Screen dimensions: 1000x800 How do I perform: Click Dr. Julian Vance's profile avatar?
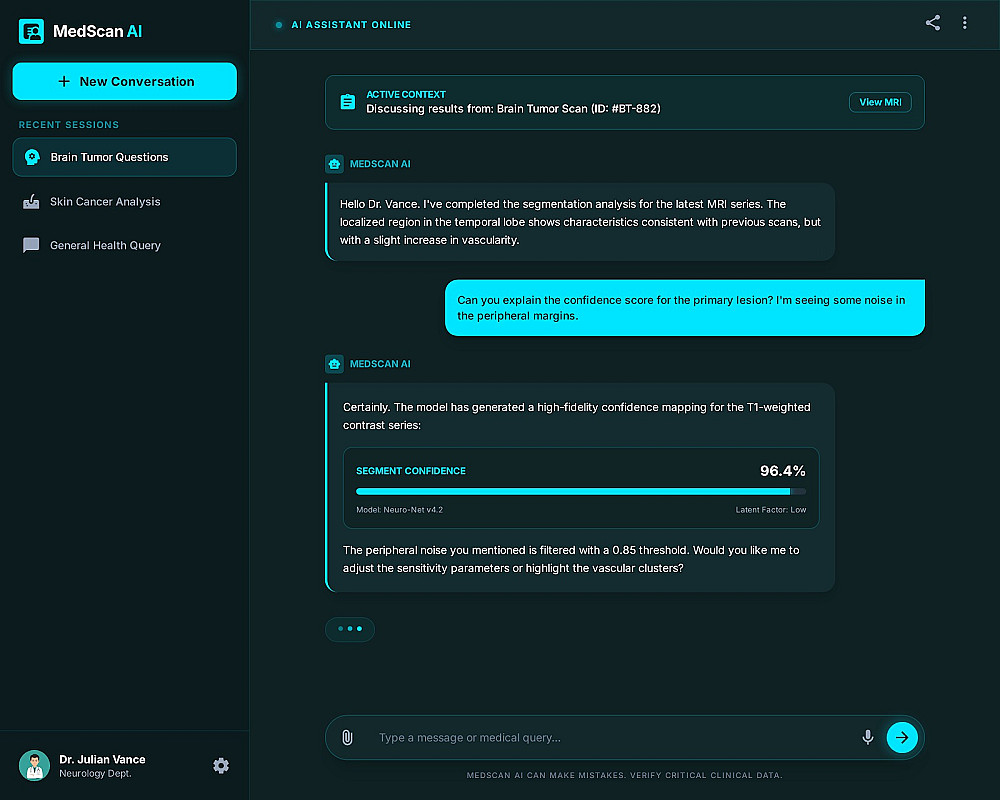(x=34, y=766)
